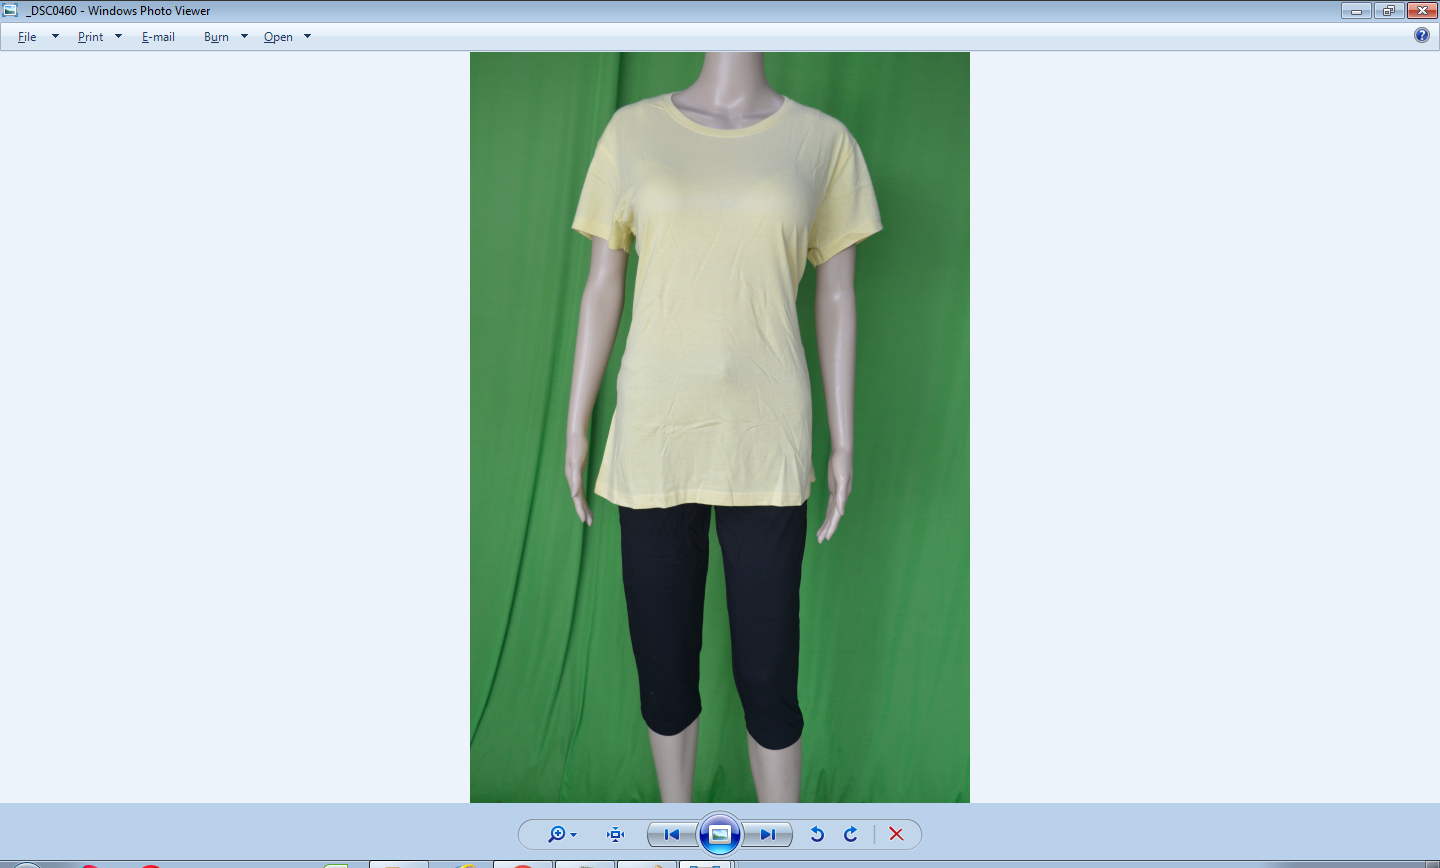Close the Windows Photo Viewer window
1440x868 pixels.
(x=1421, y=11)
